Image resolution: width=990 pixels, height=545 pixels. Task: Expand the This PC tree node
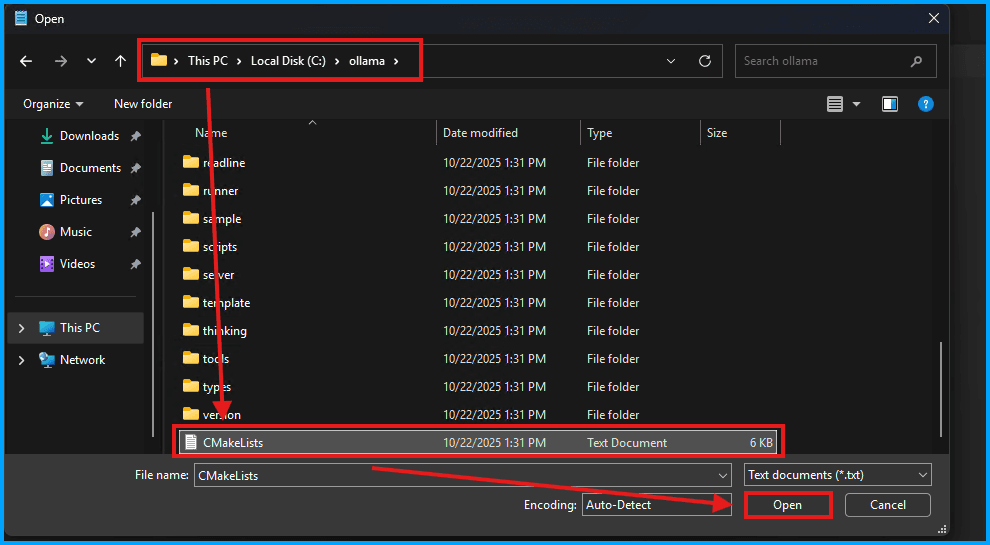(21, 328)
